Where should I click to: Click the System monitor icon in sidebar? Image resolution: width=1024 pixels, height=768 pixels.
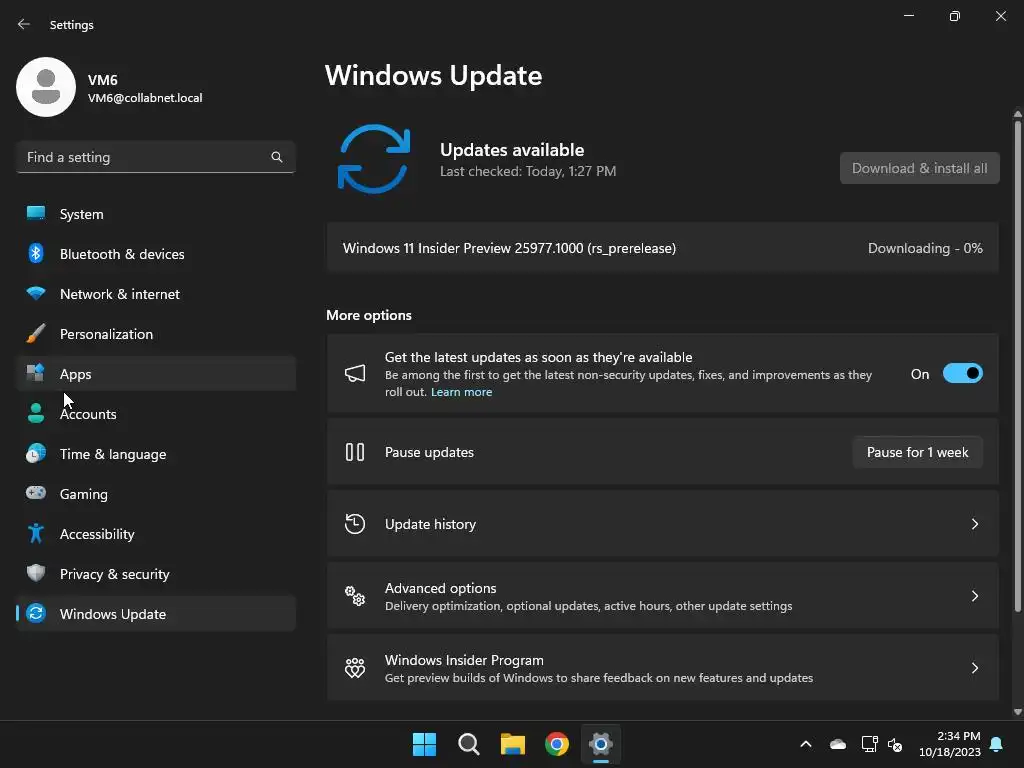point(36,213)
